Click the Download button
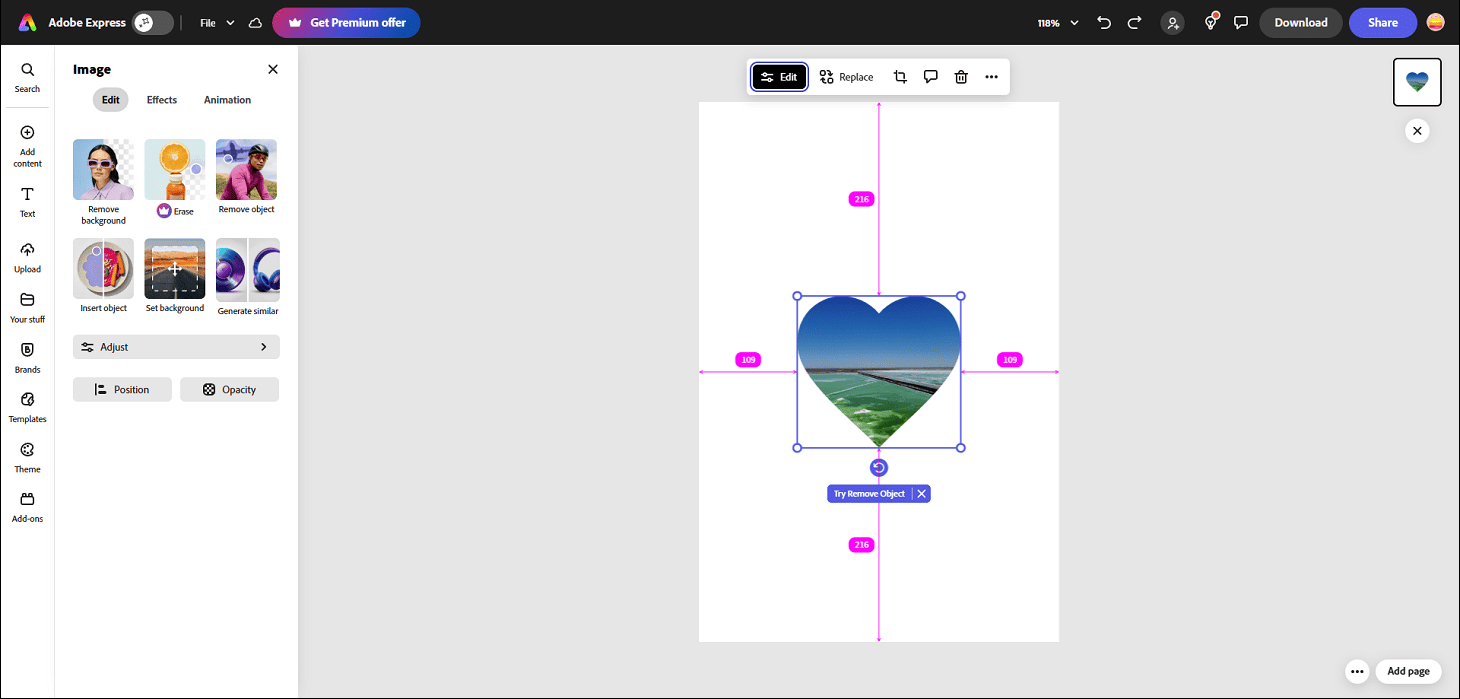 1300,21
